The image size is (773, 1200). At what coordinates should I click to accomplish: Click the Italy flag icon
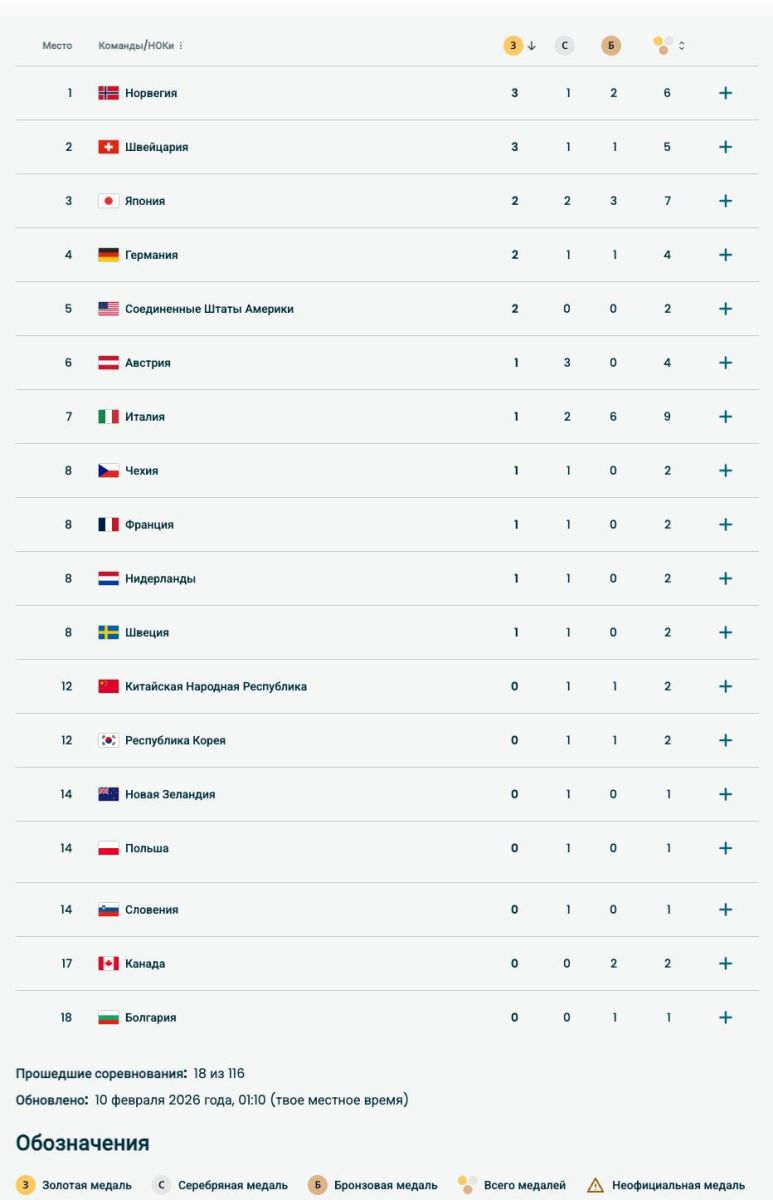tap(108, 417)
